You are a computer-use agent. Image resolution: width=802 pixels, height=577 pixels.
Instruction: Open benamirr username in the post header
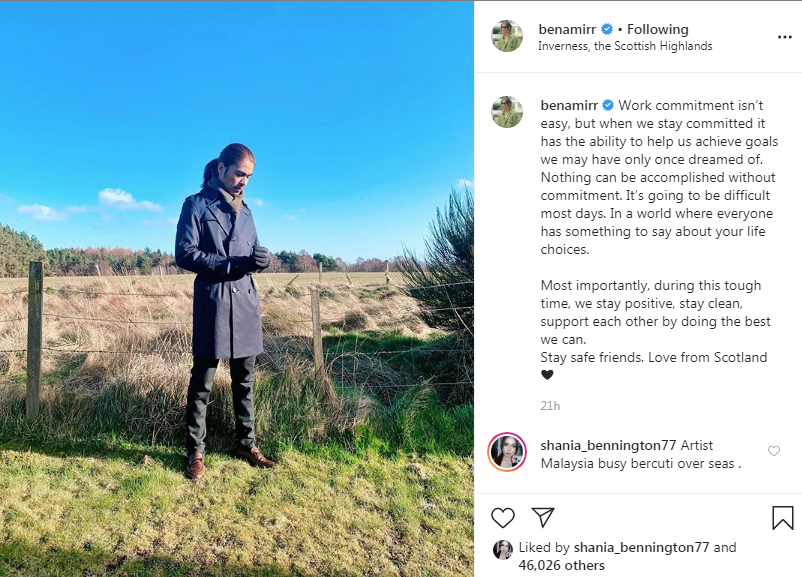(567, 29)
